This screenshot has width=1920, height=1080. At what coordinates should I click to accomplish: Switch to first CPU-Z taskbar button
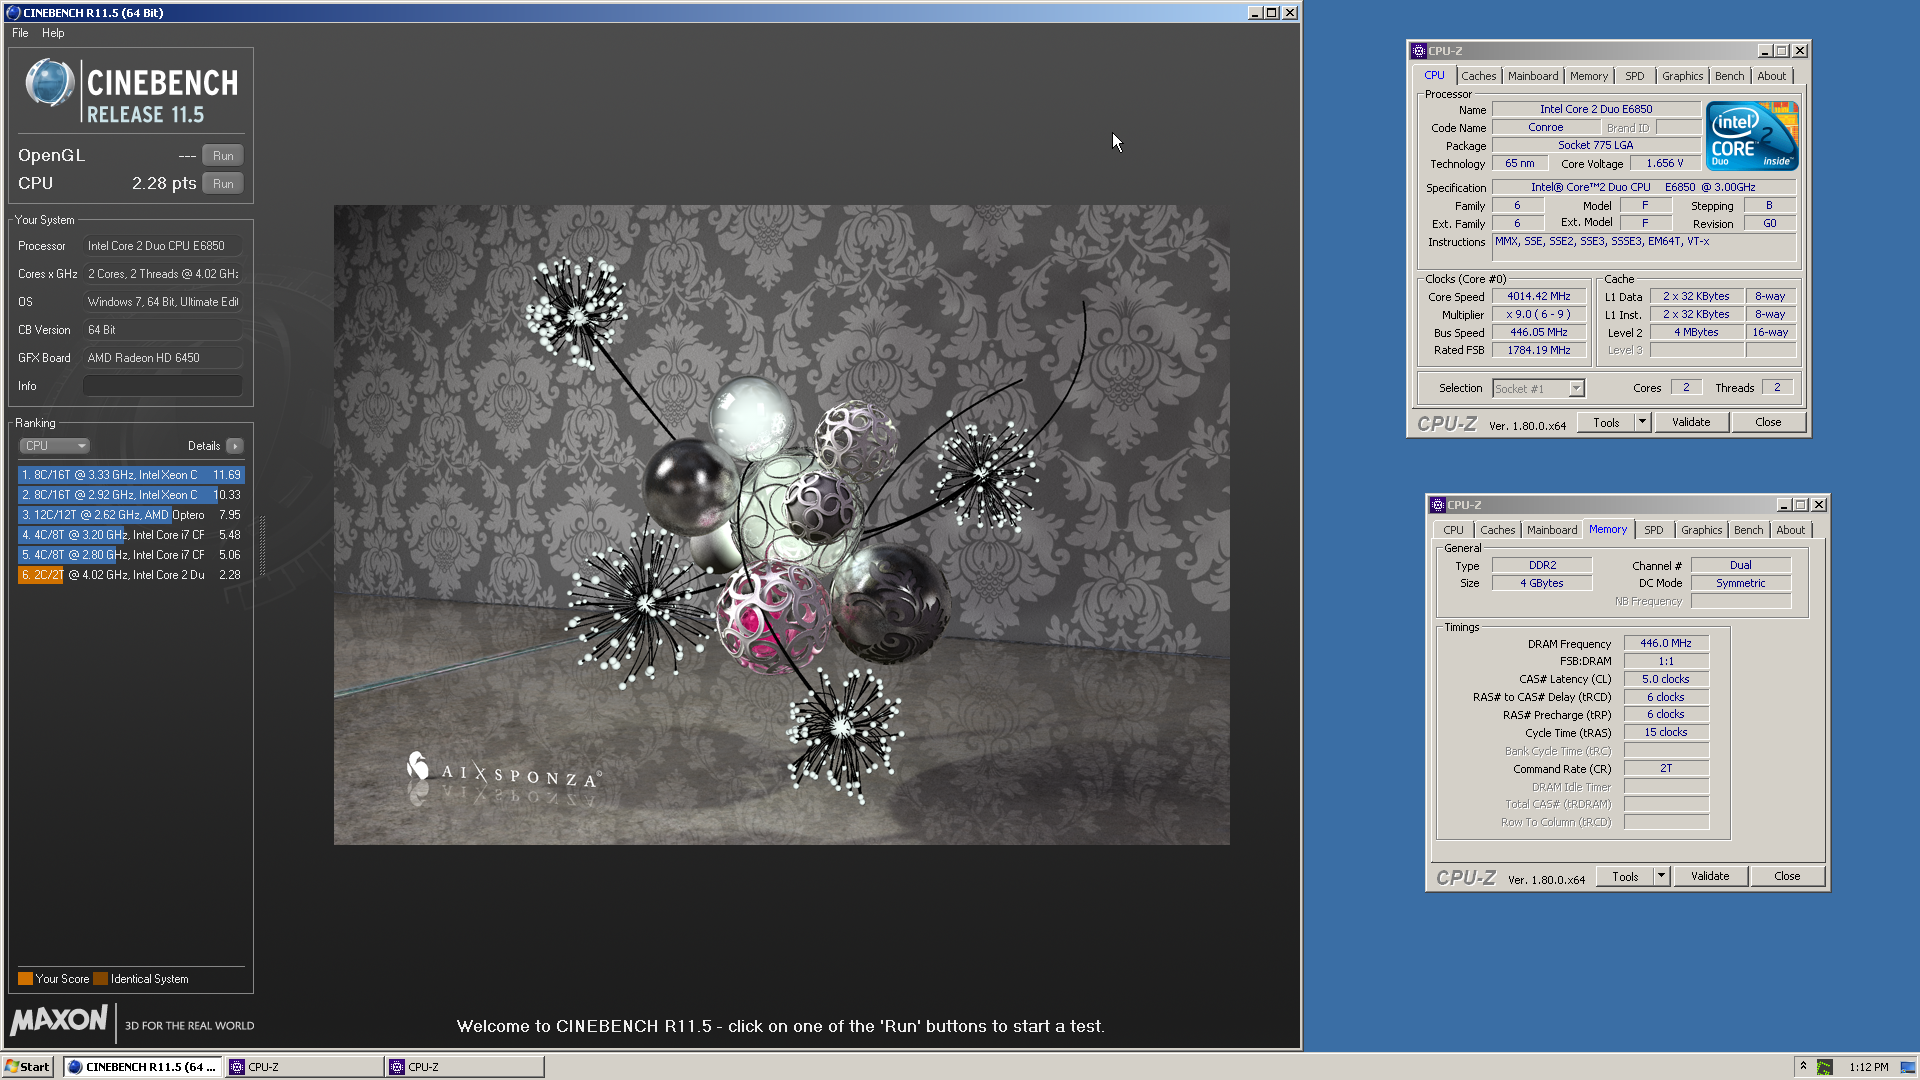[305, 1067]
